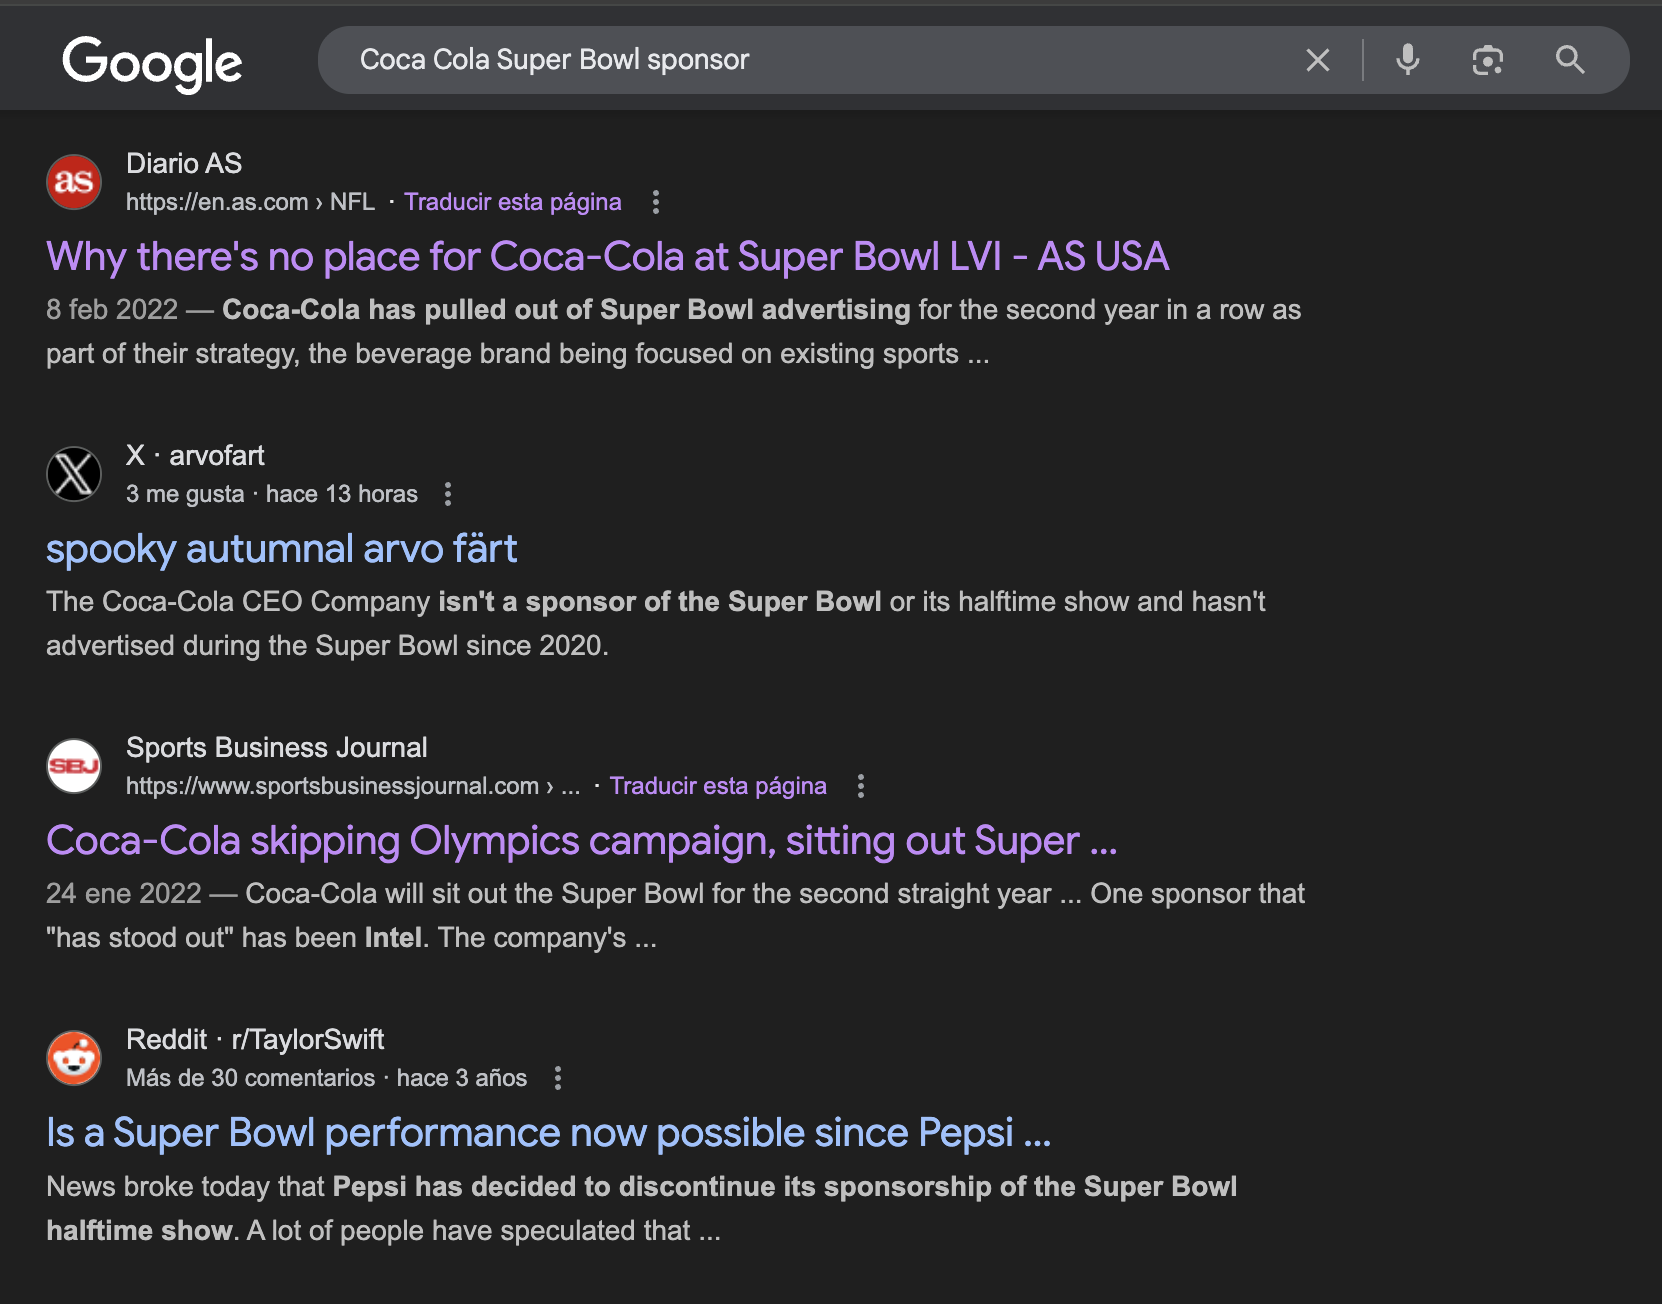
Task: Click the X logo favicon for arvofart
Action: pyautogui.click(x=74, y=474)
